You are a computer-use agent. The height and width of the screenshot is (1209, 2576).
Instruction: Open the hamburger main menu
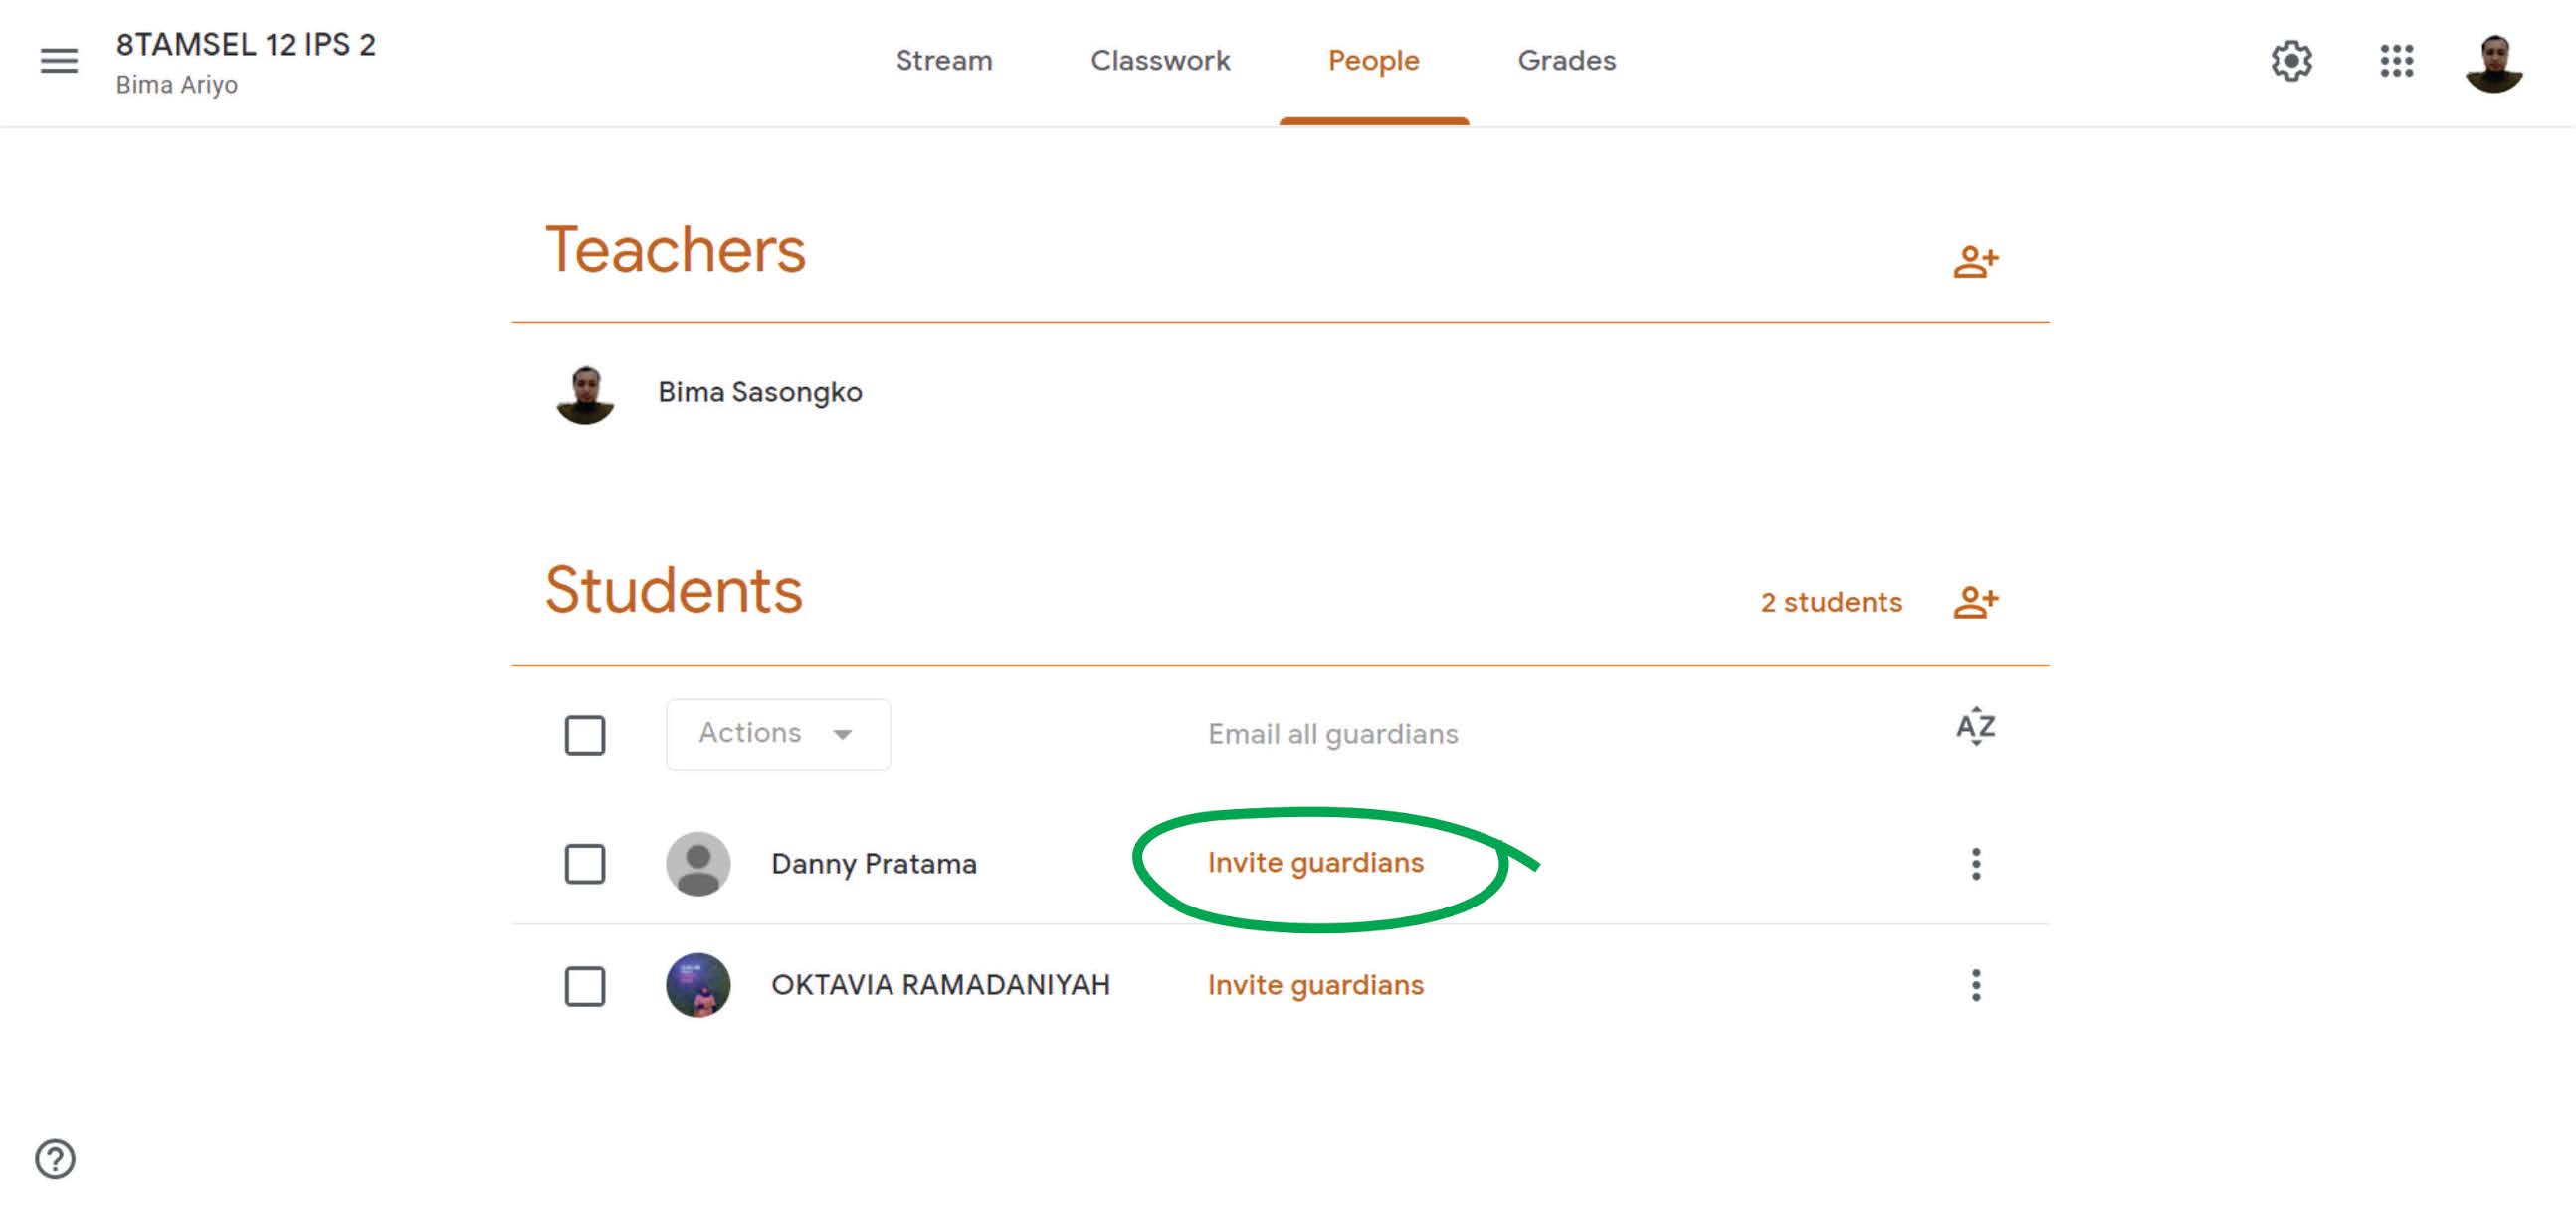coord(59,61)
